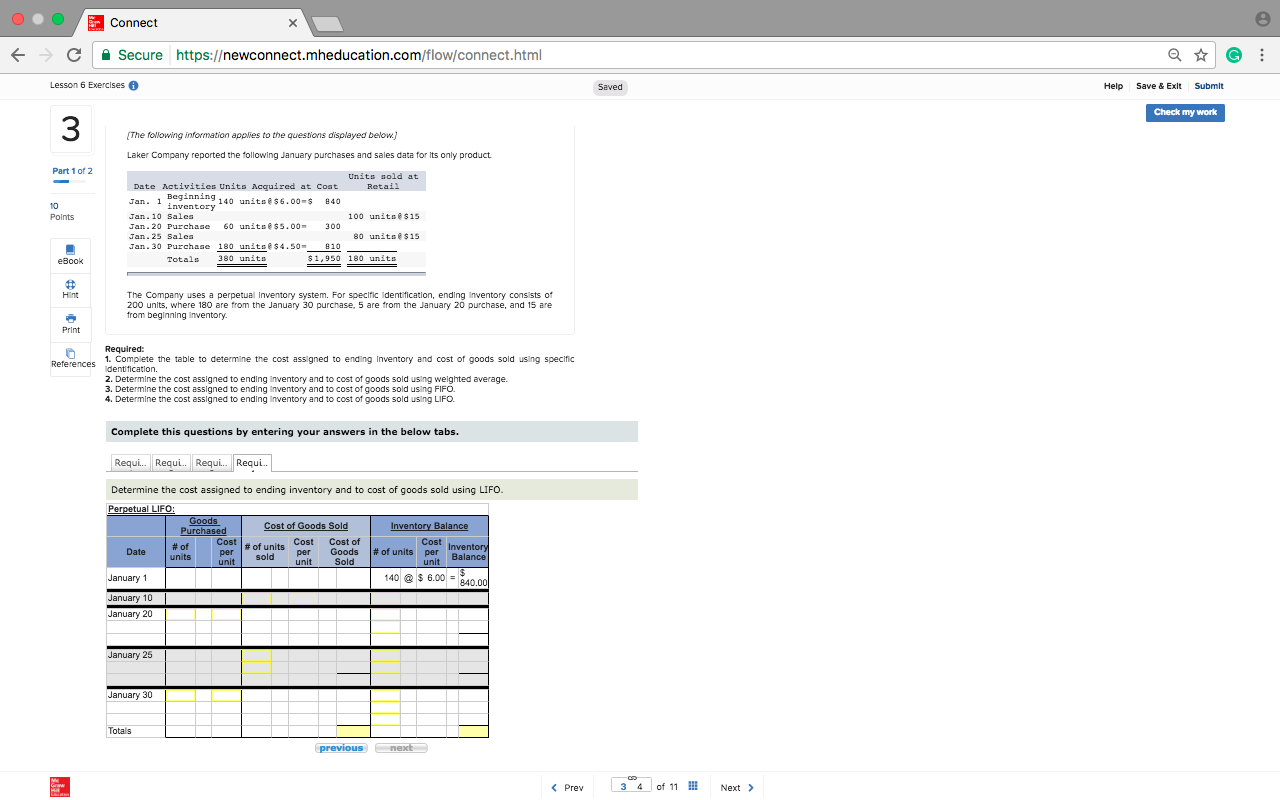This screenshot has width=1280, height=800.
Task: Switch to the first Required tab
Action: [130, 462]
